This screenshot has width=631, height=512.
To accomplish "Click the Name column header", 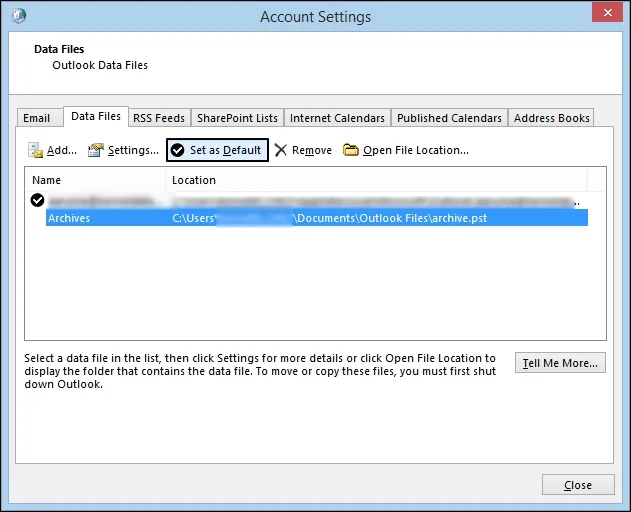I will [x=95, y=180].
